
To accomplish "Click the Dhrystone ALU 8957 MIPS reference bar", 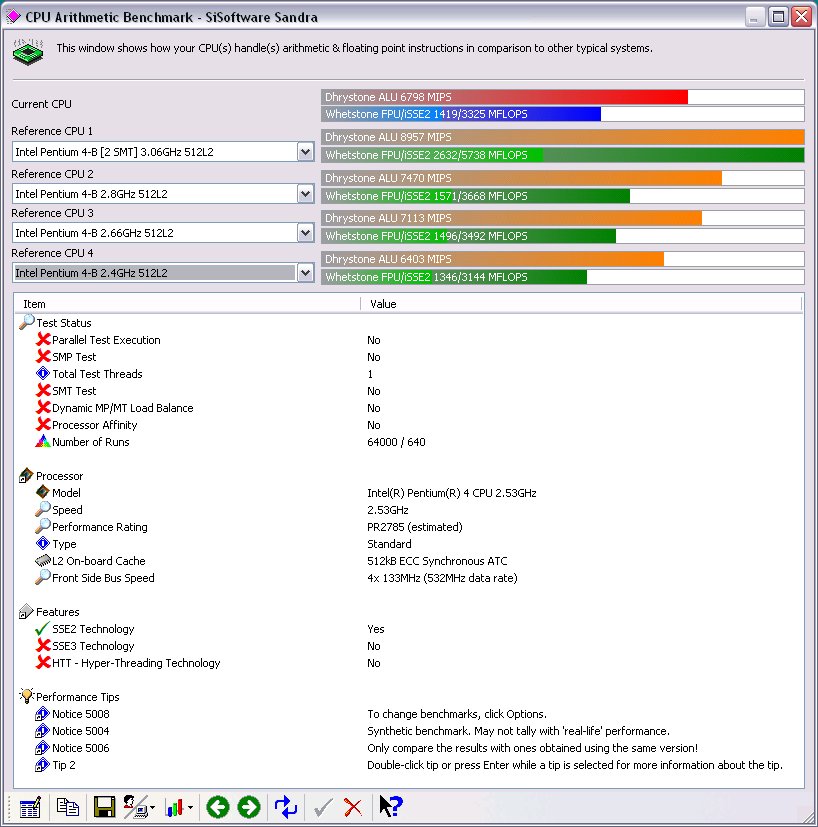I will 563,137.
